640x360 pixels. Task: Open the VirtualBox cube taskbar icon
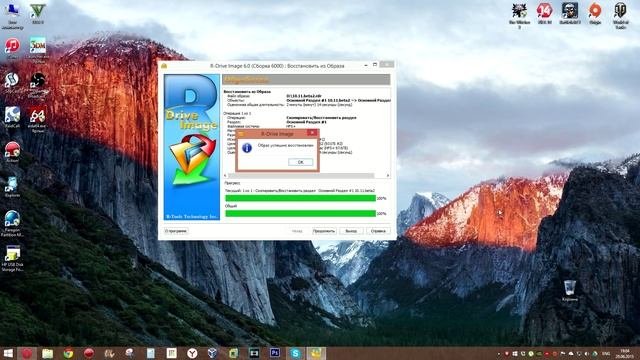(212, 353)
